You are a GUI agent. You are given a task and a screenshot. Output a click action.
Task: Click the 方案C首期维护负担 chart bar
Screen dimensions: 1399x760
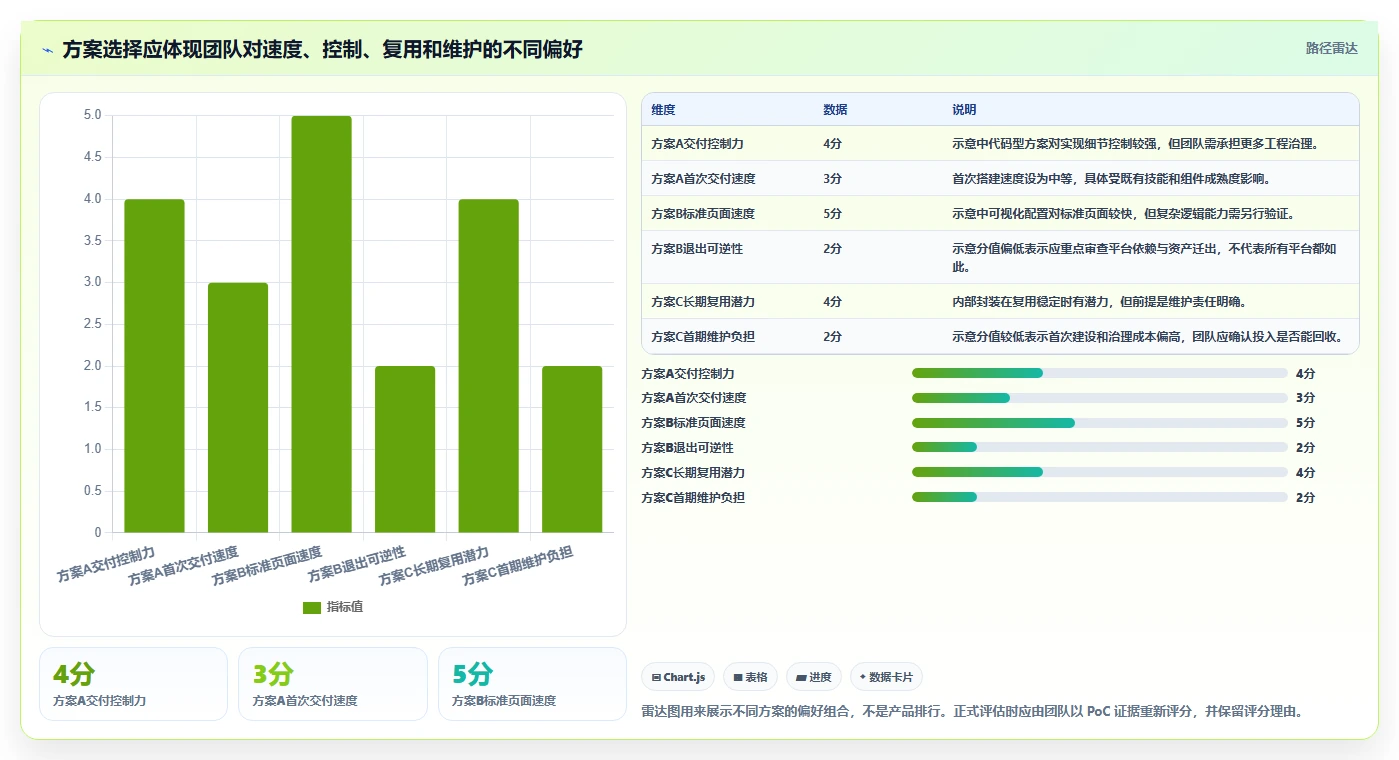572,449
